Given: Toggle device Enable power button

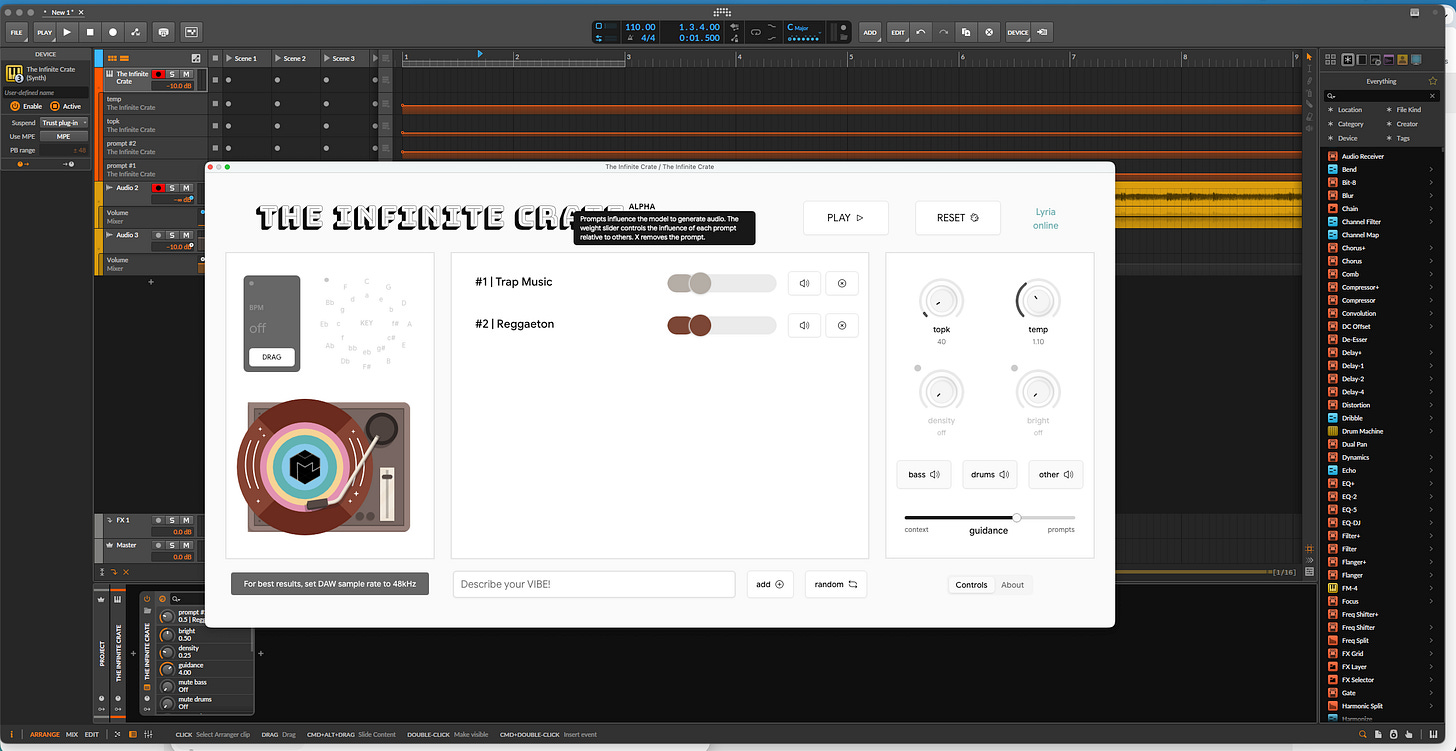Looking at the screenshot, I should (x=14, y=106).
